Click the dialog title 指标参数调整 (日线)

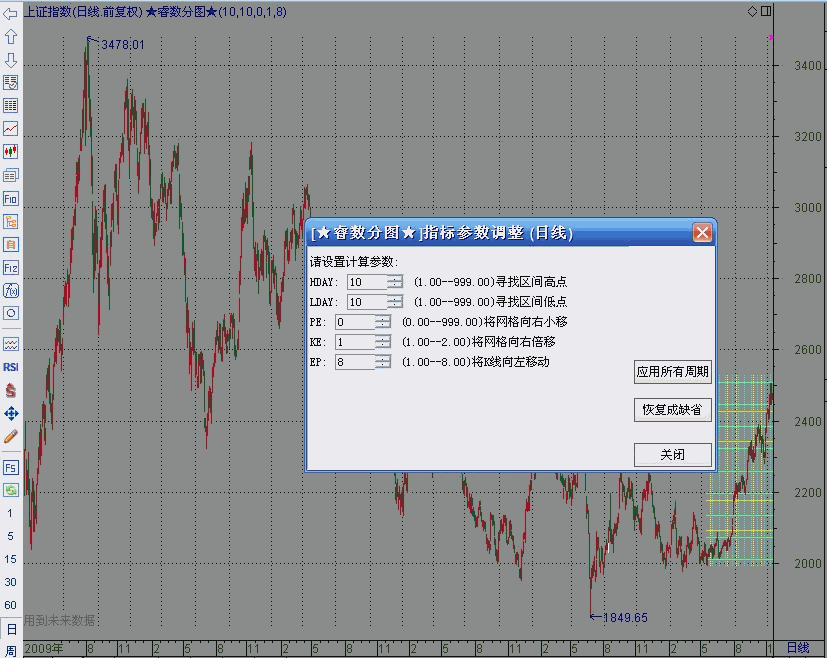tap(497, 233)
